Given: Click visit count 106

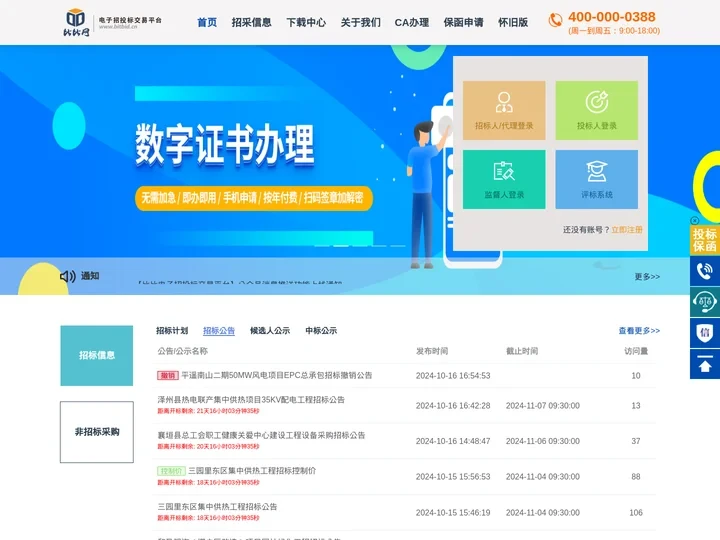Looking at the screenshot, I should click(x=636, y=512).
